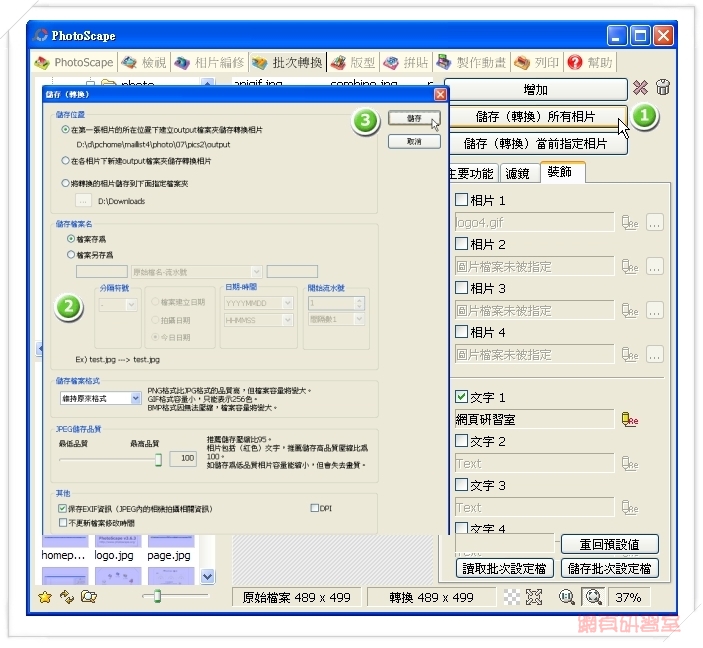Click the ... folder browse button beside D:\Downloads
The height and width of the screenshot is (648, 703).
click(83, 200)
